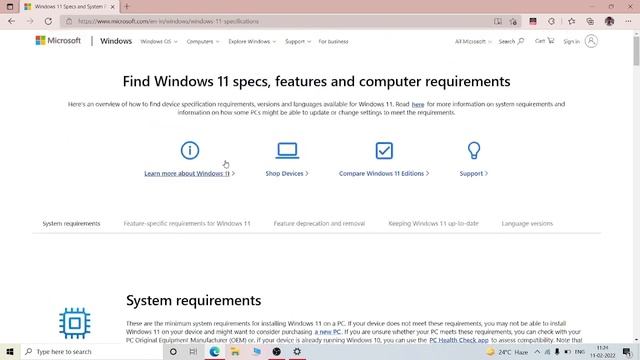
Task: Add this page to favorites
Action: [513, 21]
